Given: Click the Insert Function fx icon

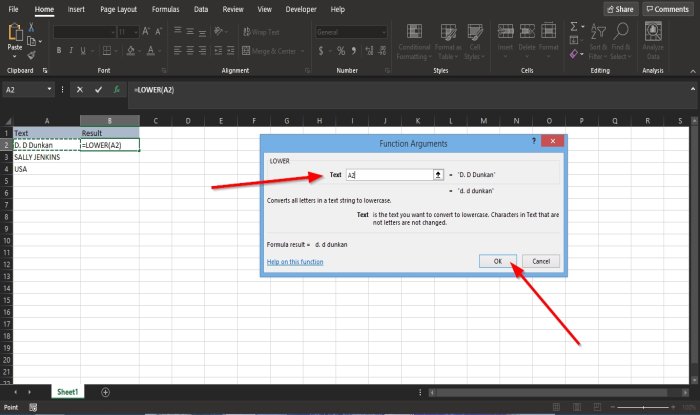Looking at the screenshot, I should [117, 90].
